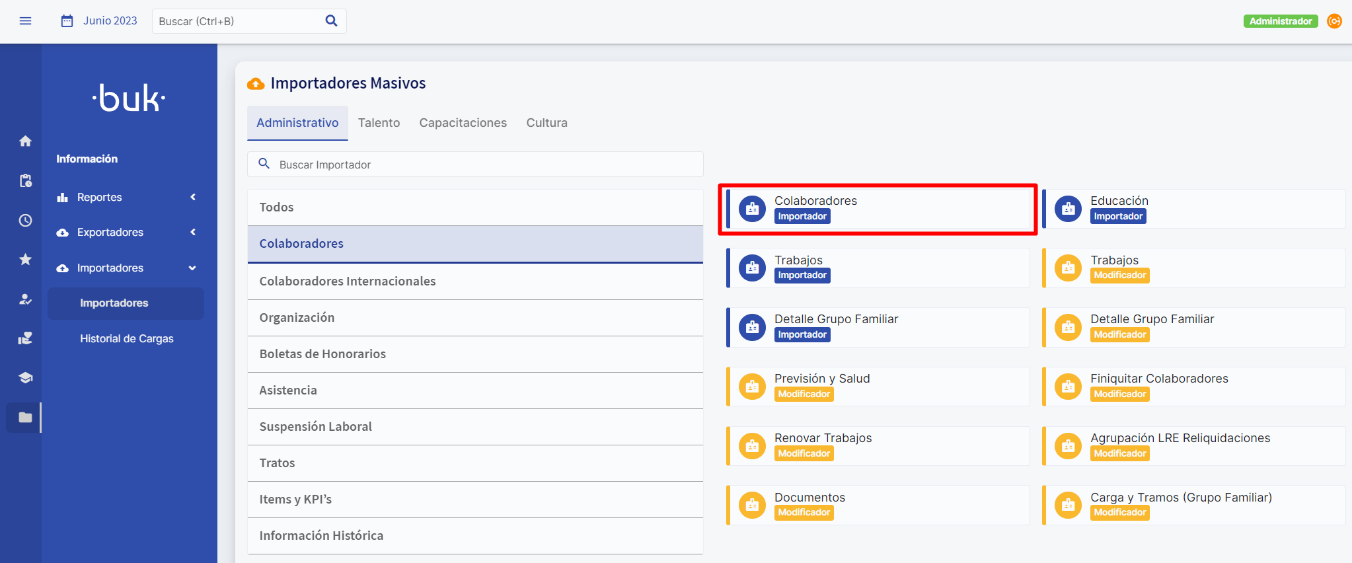The height and width of the screenshot is (563, 1352).
Task: Select the Finiquitar Colaboradores modifier
Action: [x=1193, y=386]
